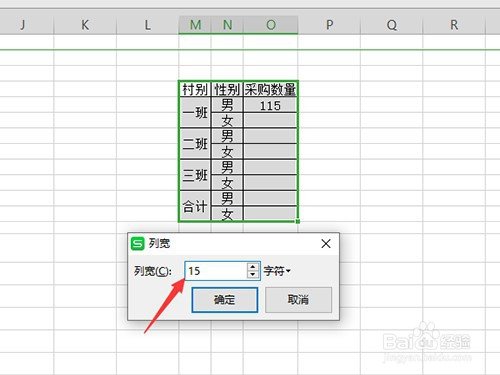Click the 确定 button in column width dialog
This screenshot has width=500, height=375.
225,300
